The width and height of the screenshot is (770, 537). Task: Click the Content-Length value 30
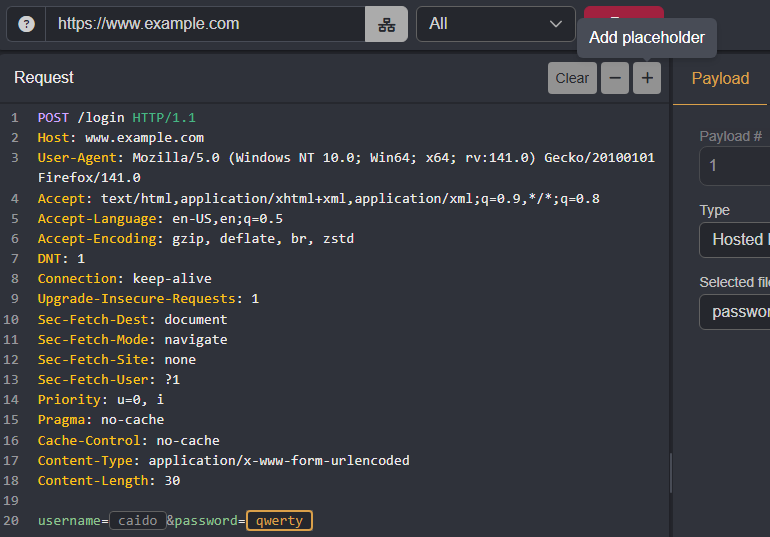(172, 481)
